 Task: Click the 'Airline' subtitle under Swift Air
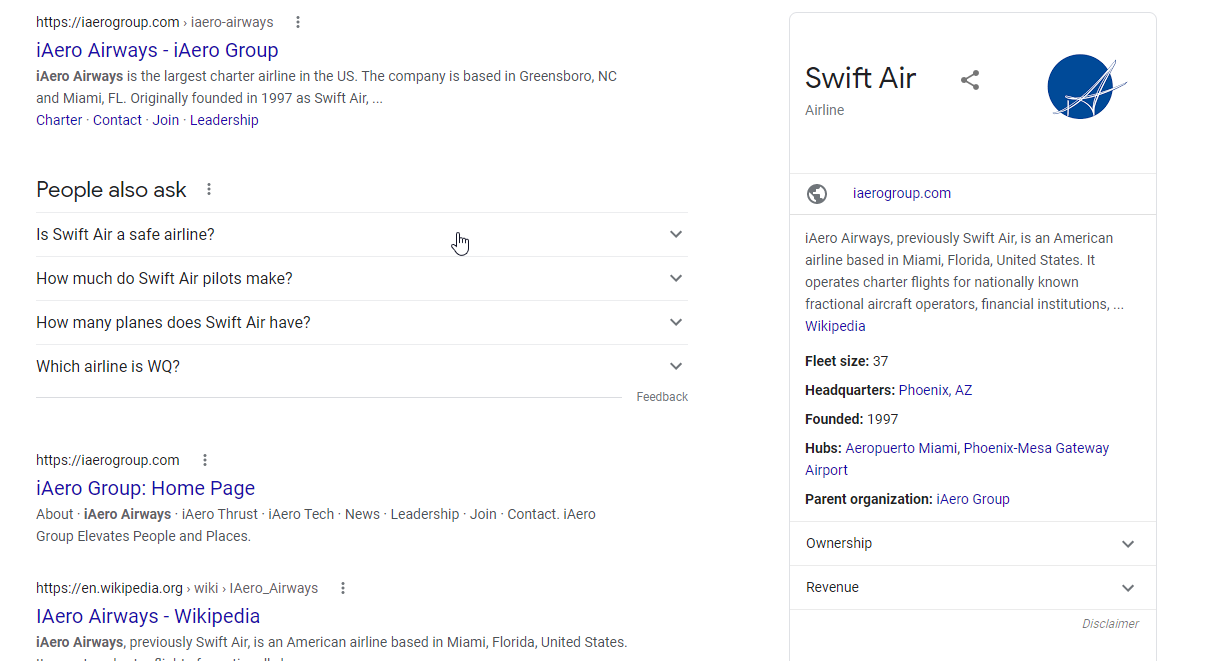(825, 110)
